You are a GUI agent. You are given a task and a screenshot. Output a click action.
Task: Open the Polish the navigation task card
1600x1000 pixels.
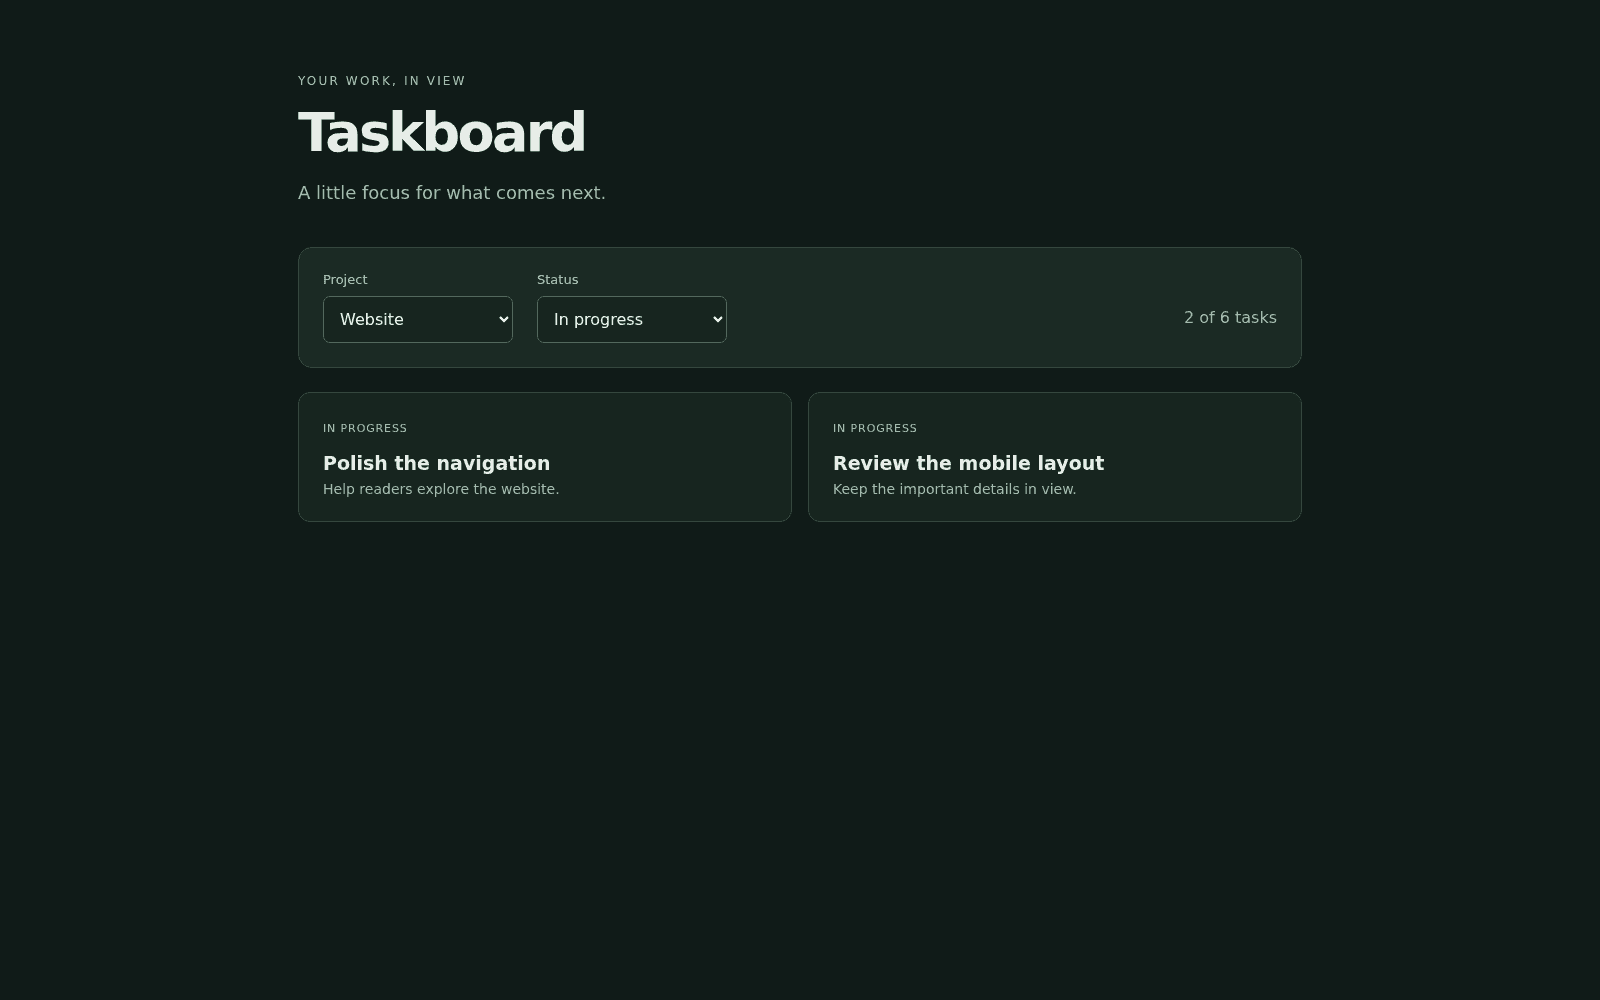(x=545, y=457)
